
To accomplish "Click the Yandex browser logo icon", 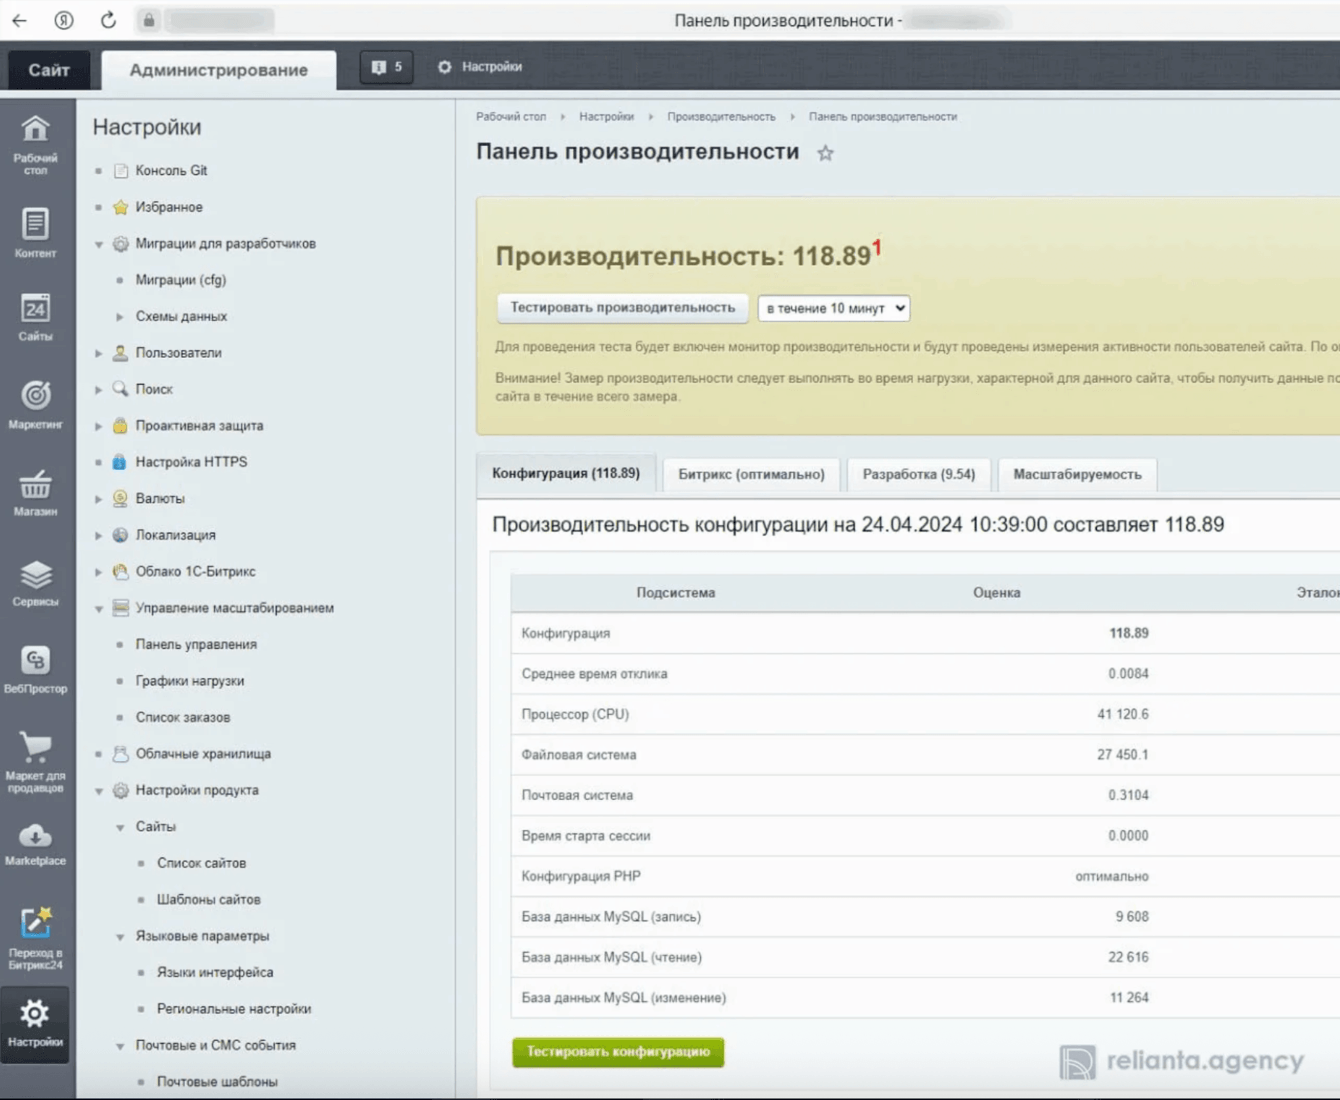I will click(64, 20).
